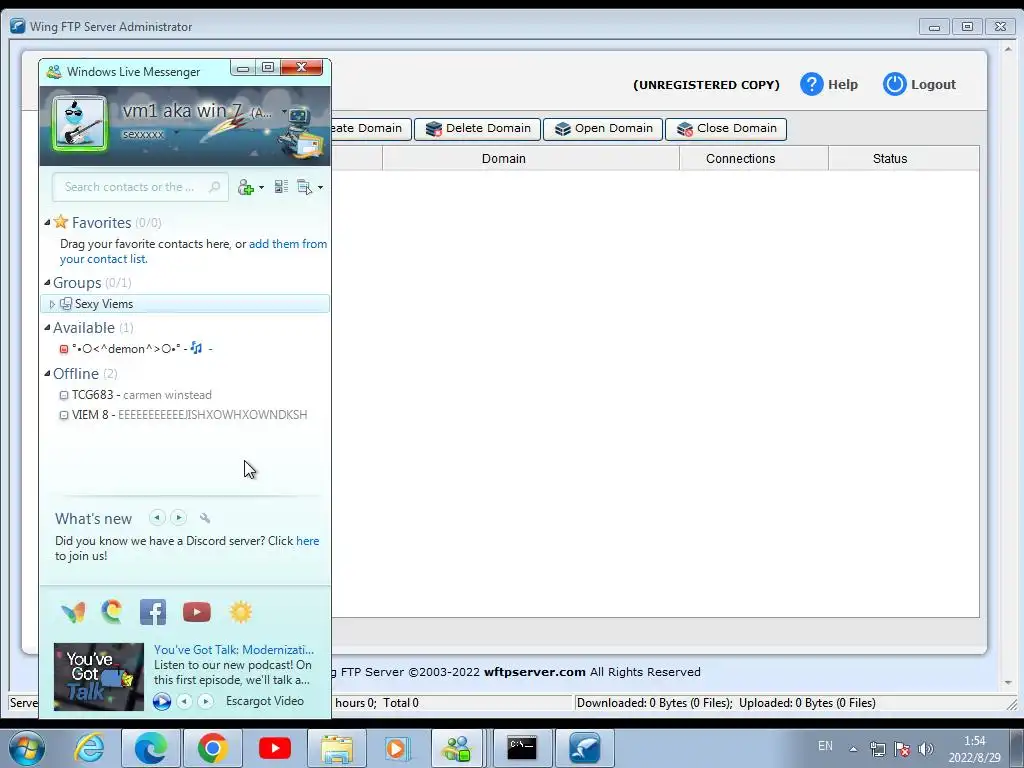Click the Help question mark icon
Image resolution: width=1024 pixels, height=768 pixels.
811,84
